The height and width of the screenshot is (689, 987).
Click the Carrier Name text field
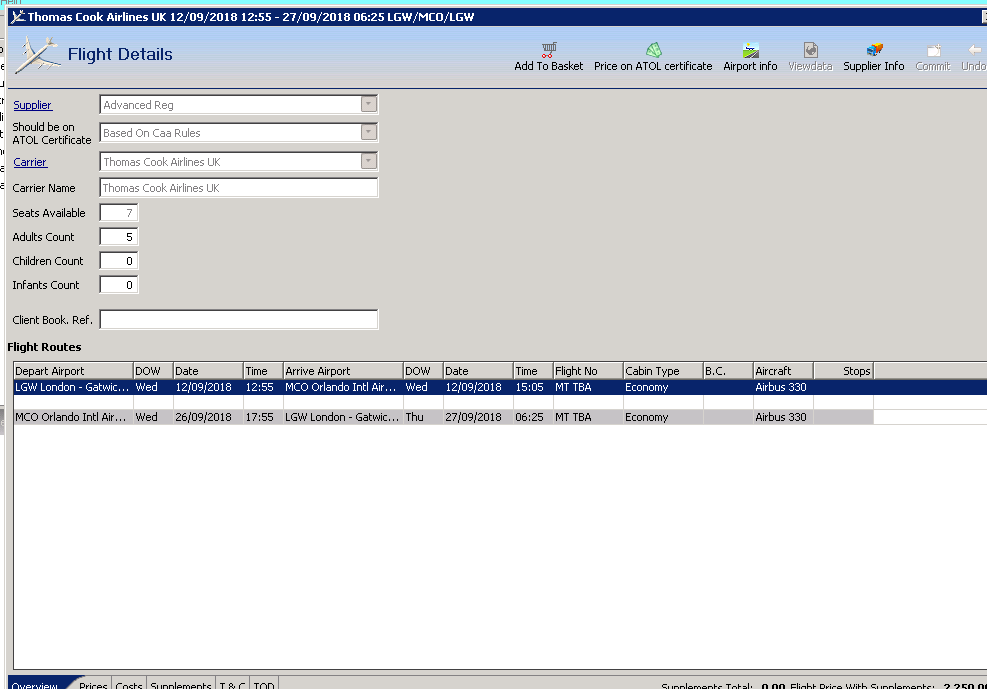[239, 188]
